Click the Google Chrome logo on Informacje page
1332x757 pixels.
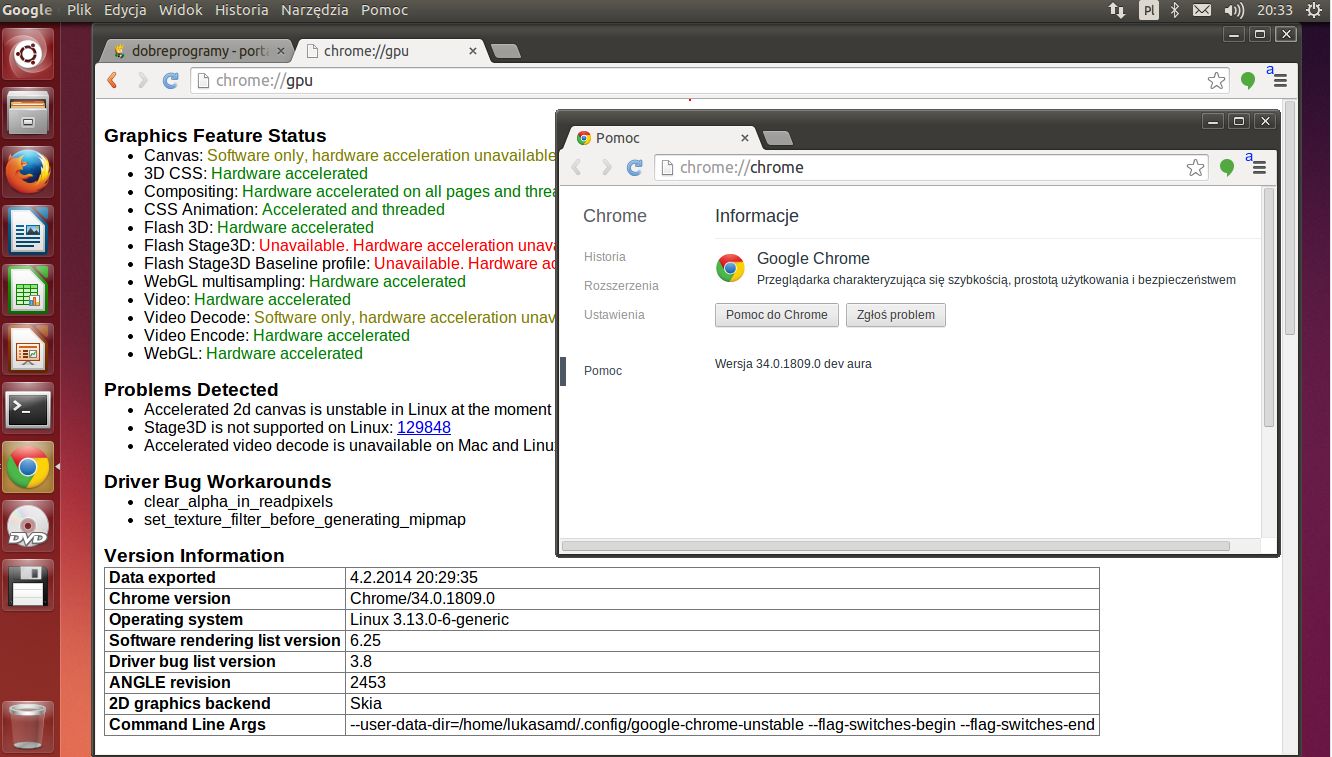click(x=730, y=268)
